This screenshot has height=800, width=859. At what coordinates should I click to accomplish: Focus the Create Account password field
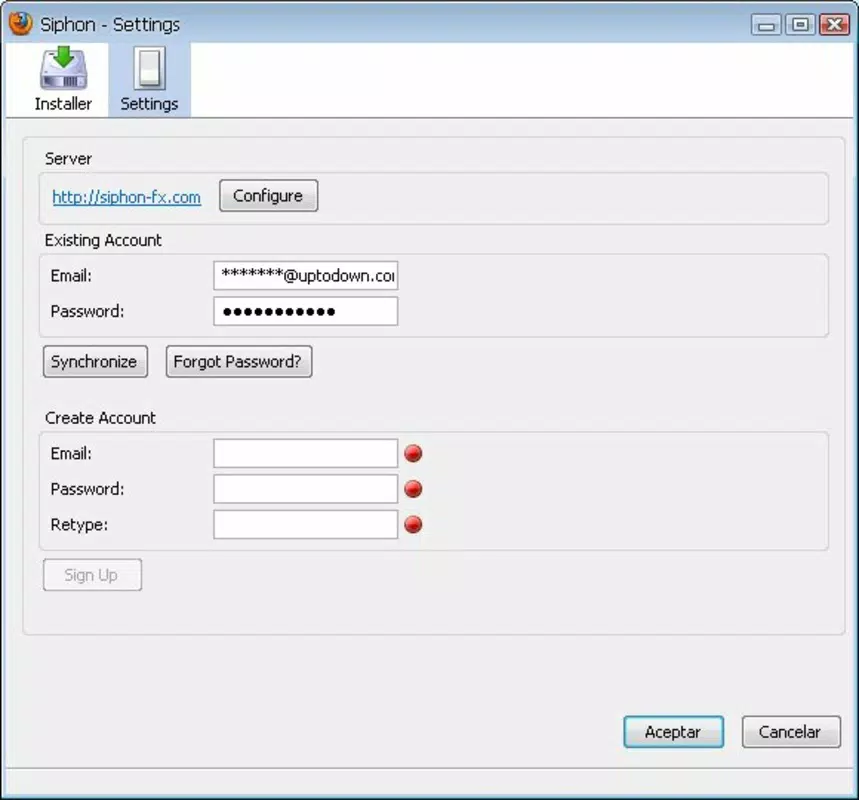[306, 489]
